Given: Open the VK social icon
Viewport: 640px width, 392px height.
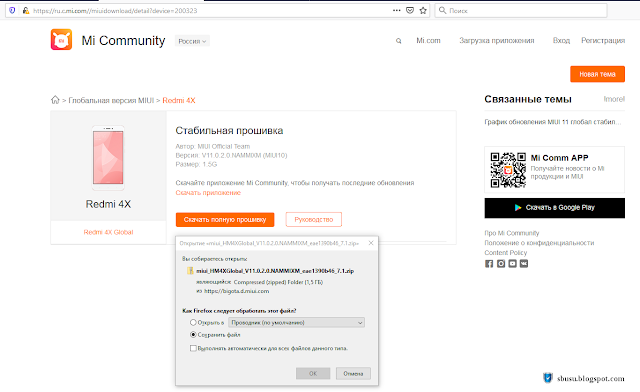Looking at the screenshot, I should click(524, 263).
